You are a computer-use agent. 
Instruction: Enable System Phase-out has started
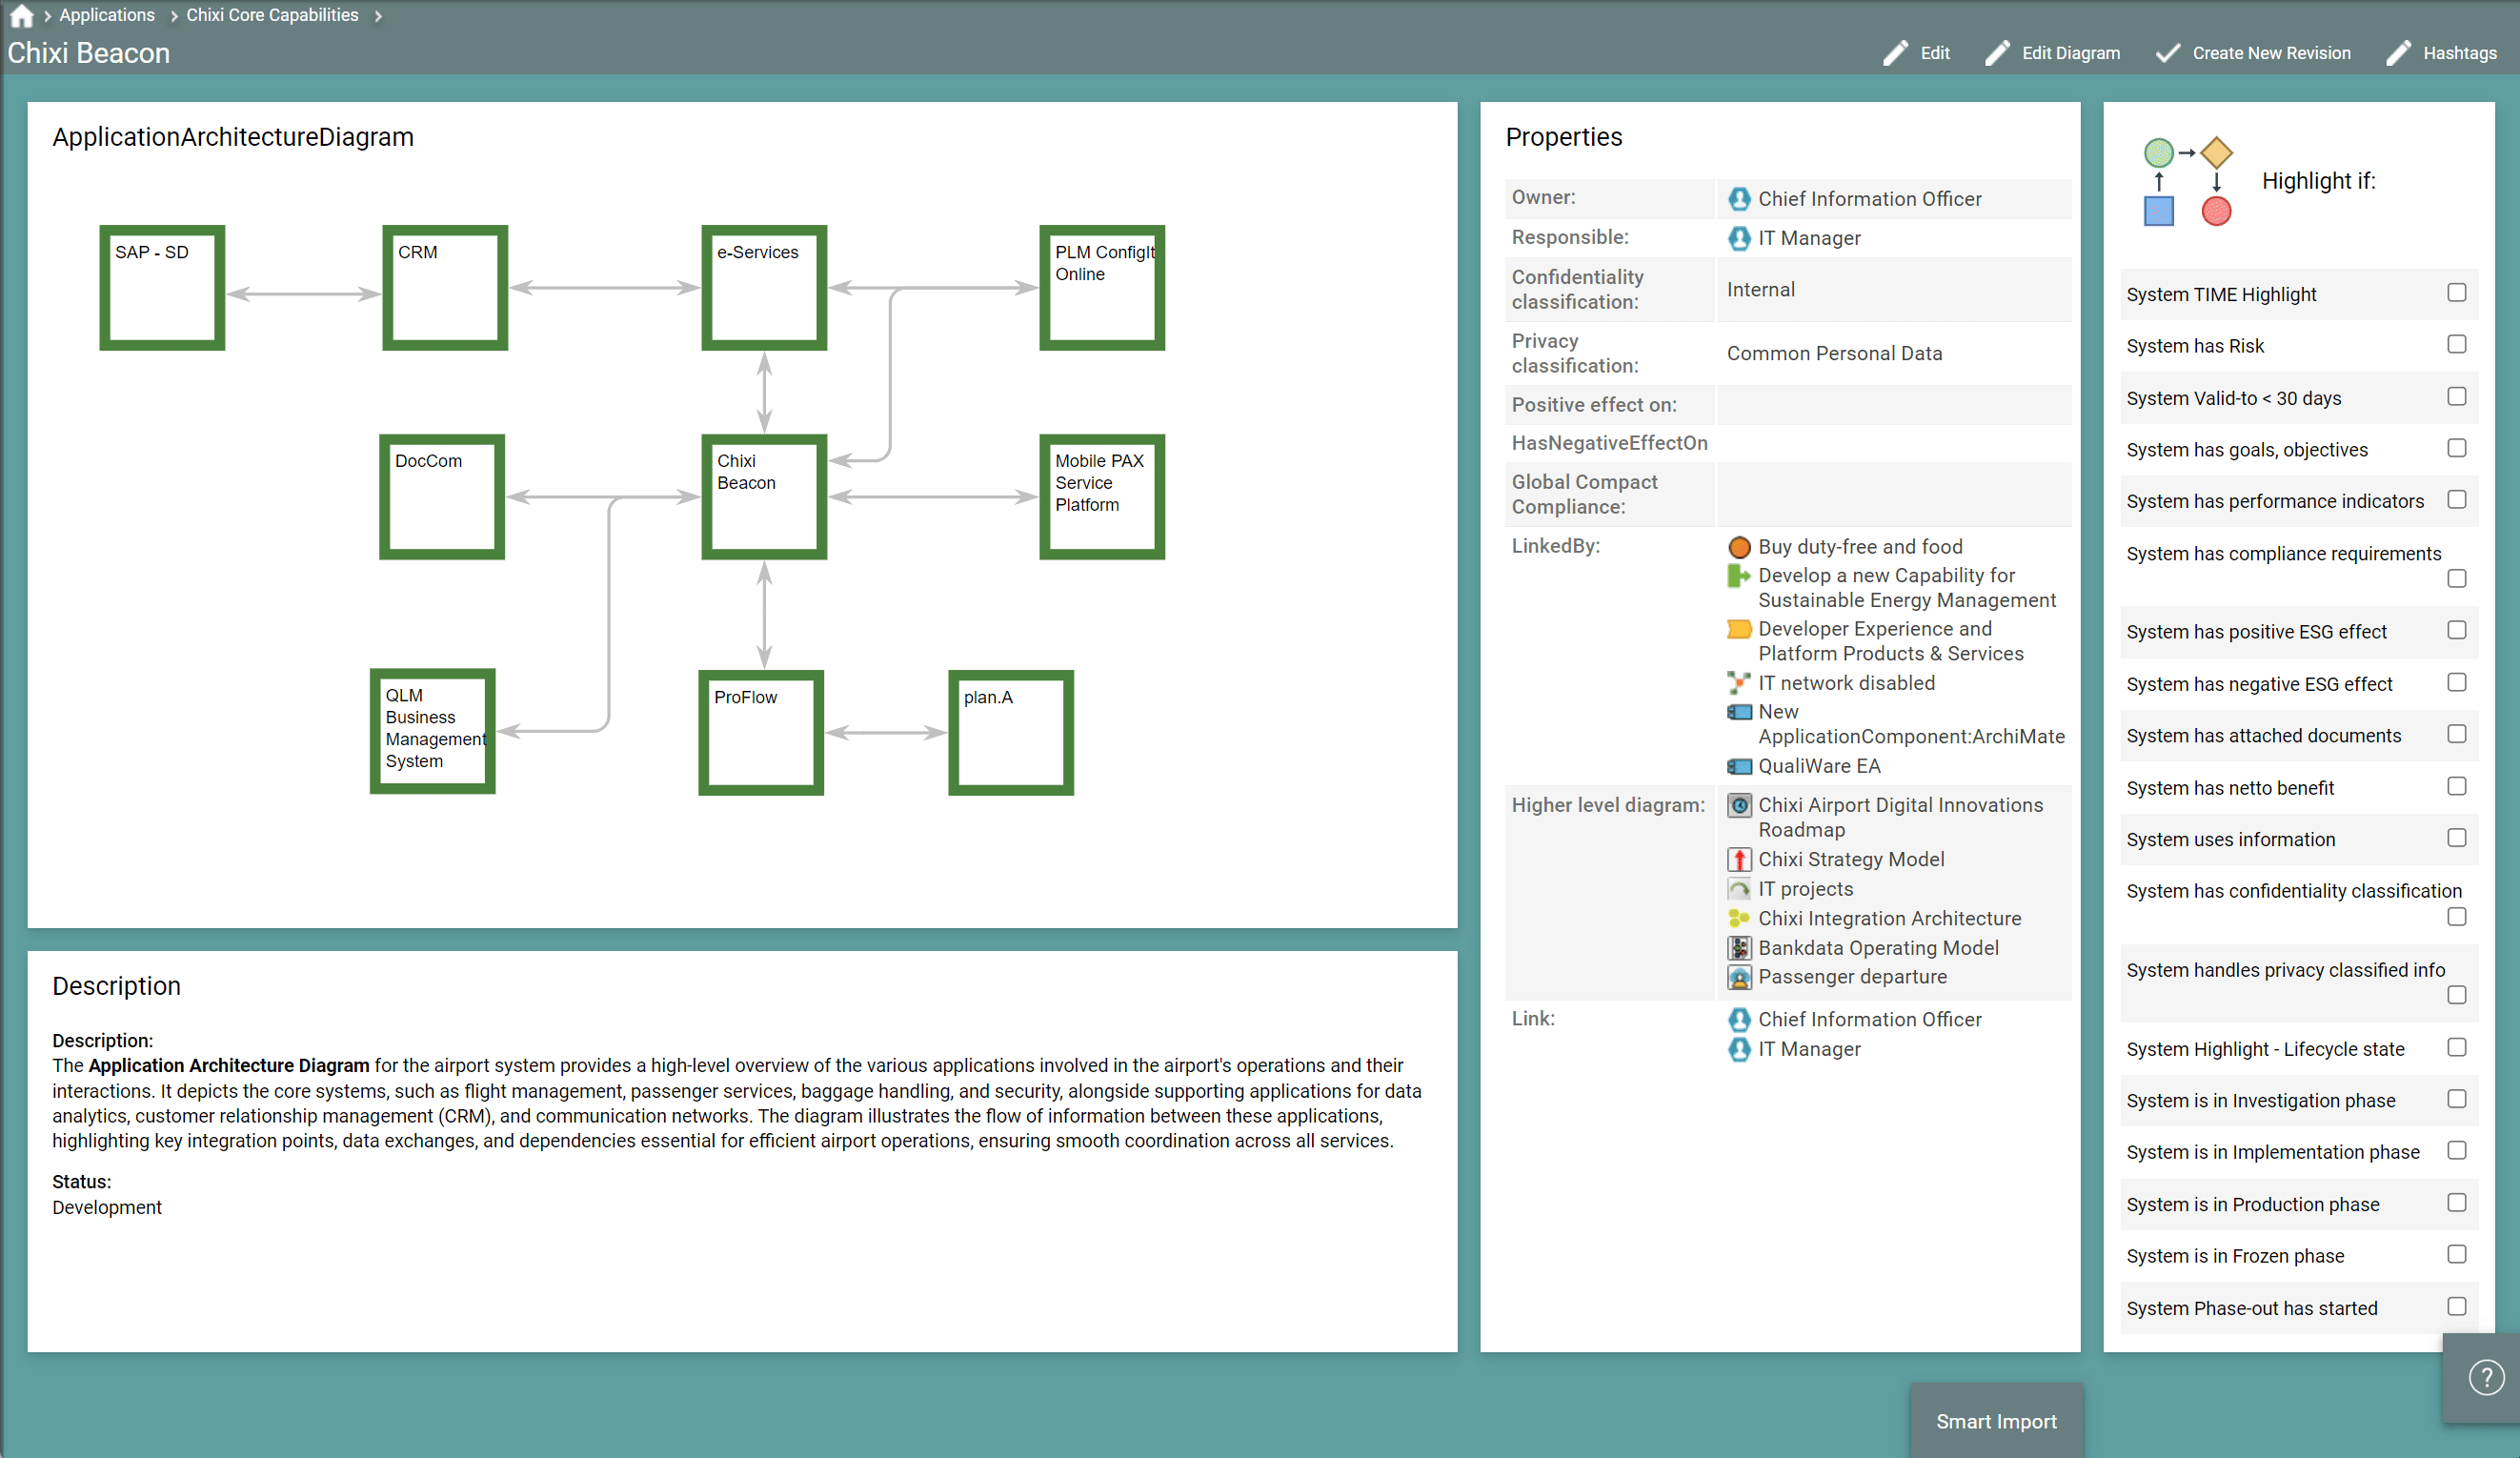click(x=2456, y=1306)
